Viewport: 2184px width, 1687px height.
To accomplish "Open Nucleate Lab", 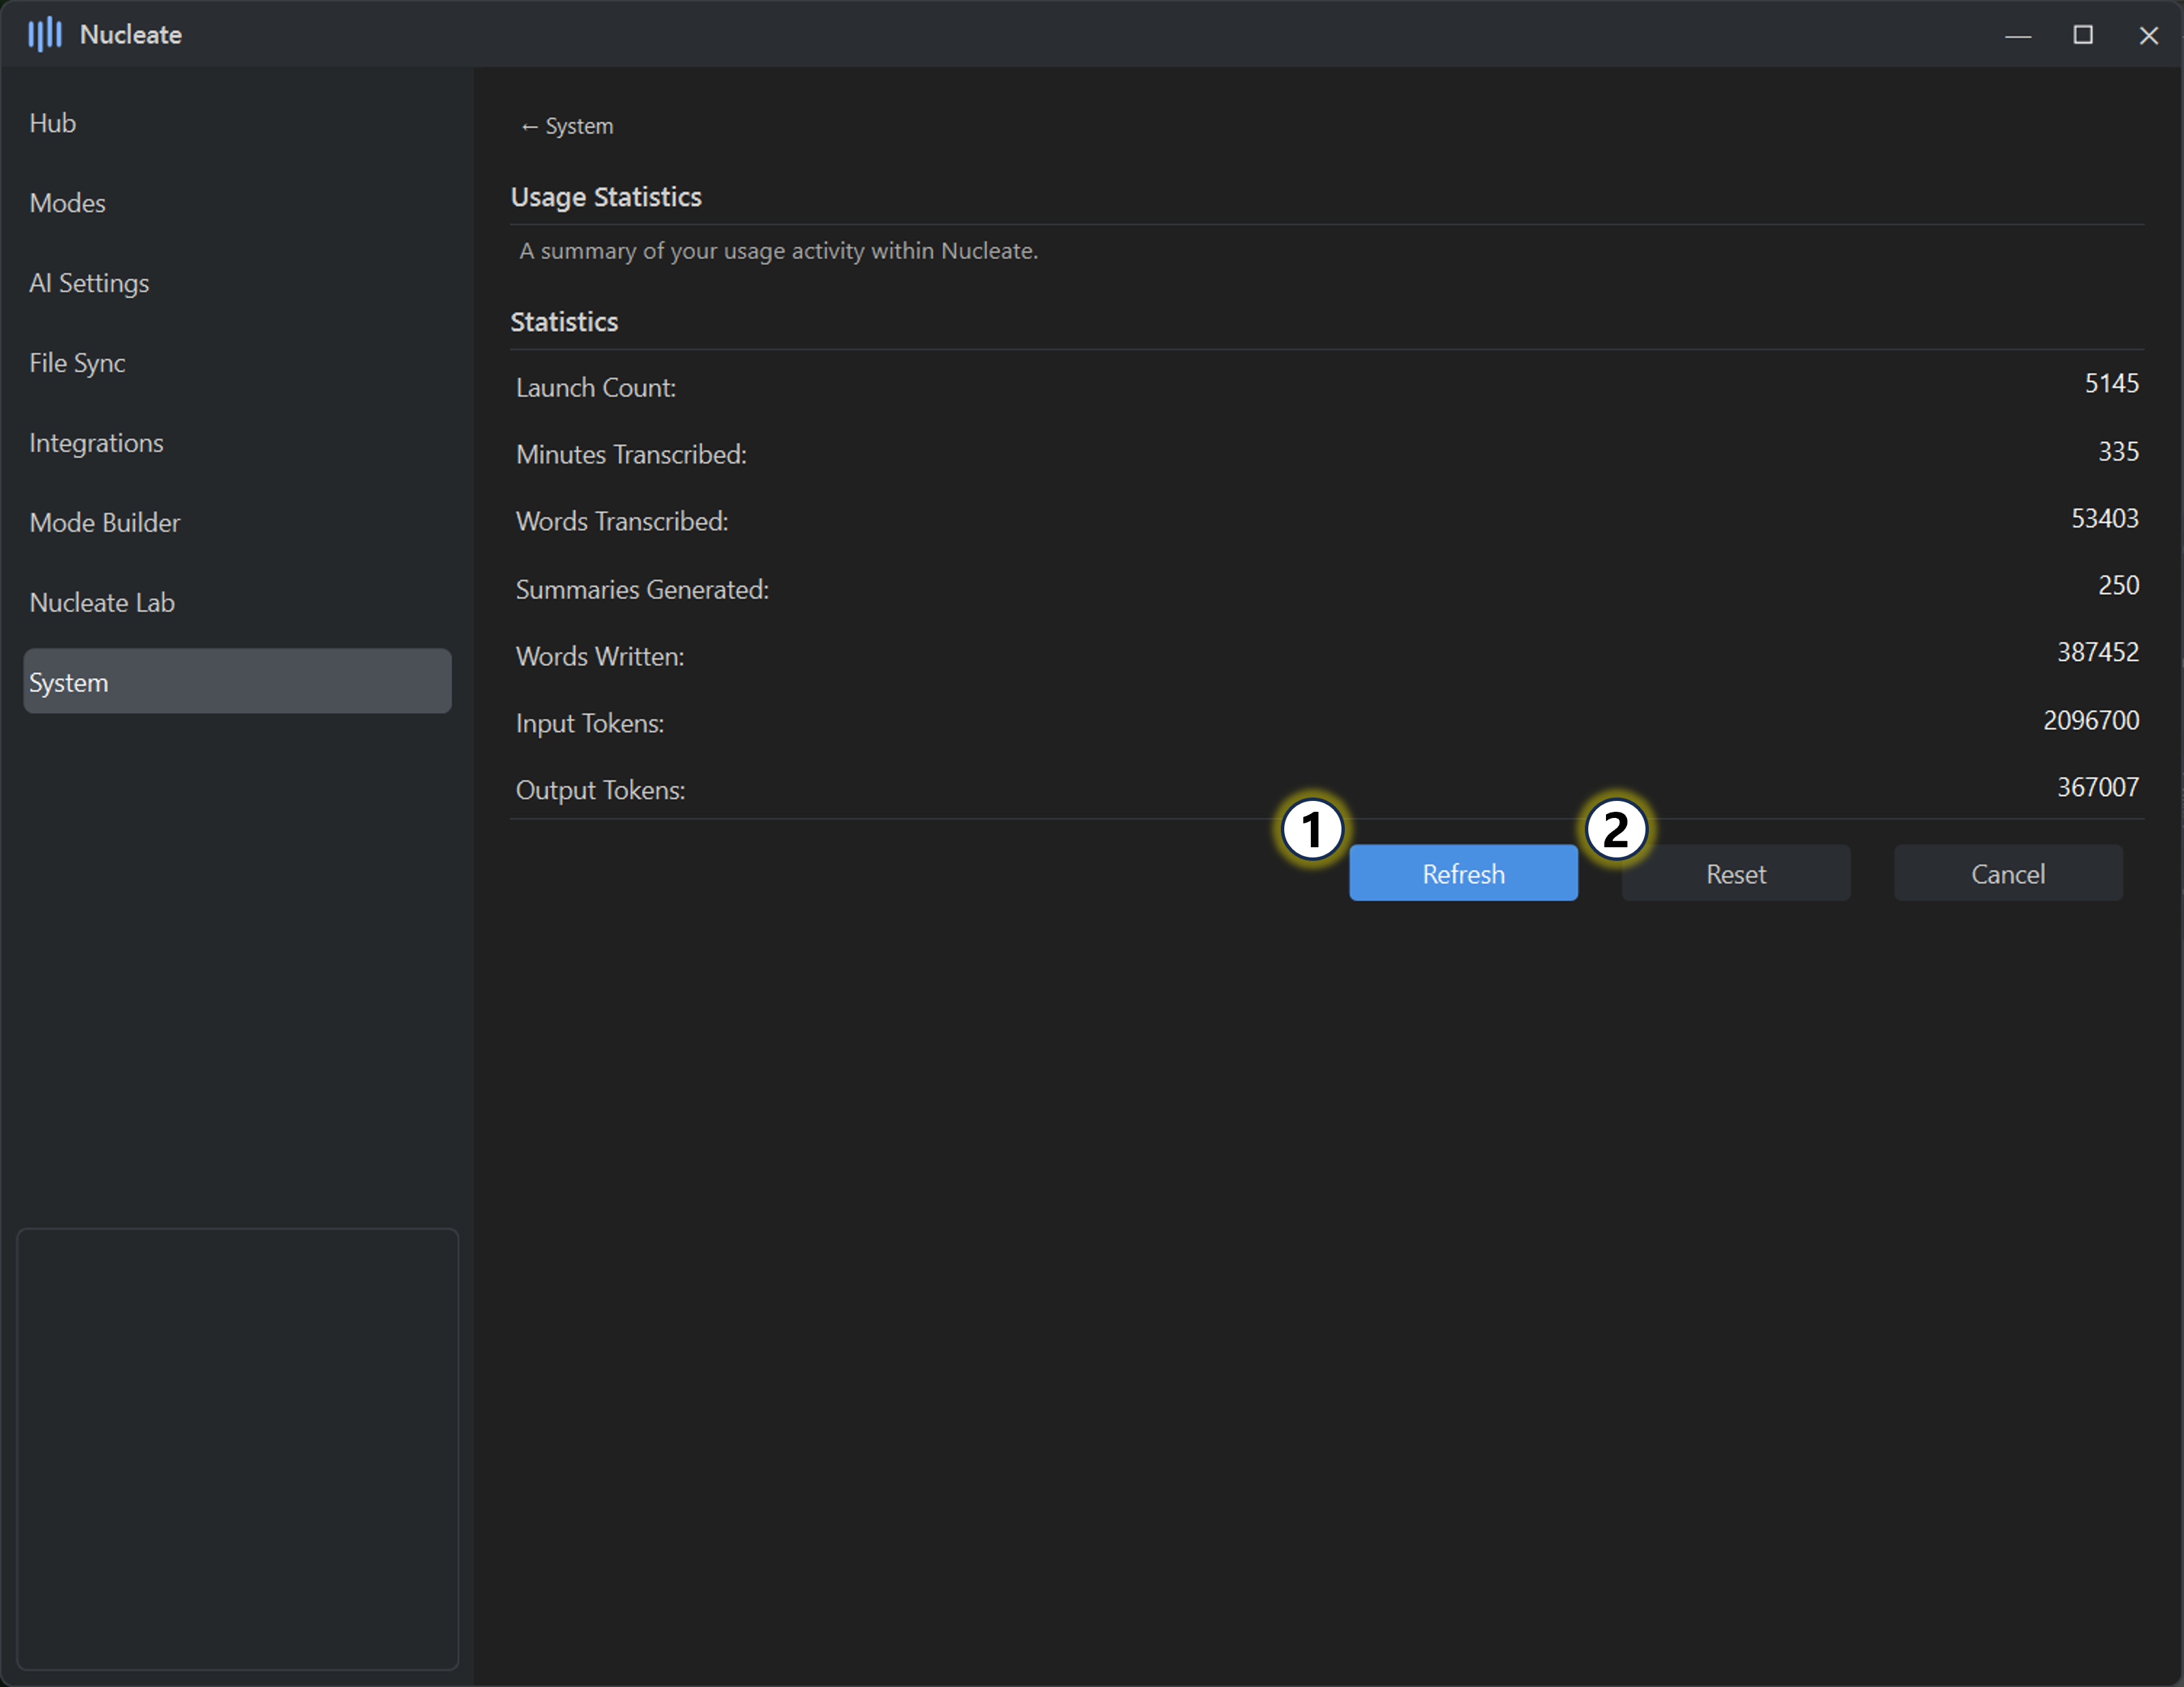I will (x=102, y=603).
